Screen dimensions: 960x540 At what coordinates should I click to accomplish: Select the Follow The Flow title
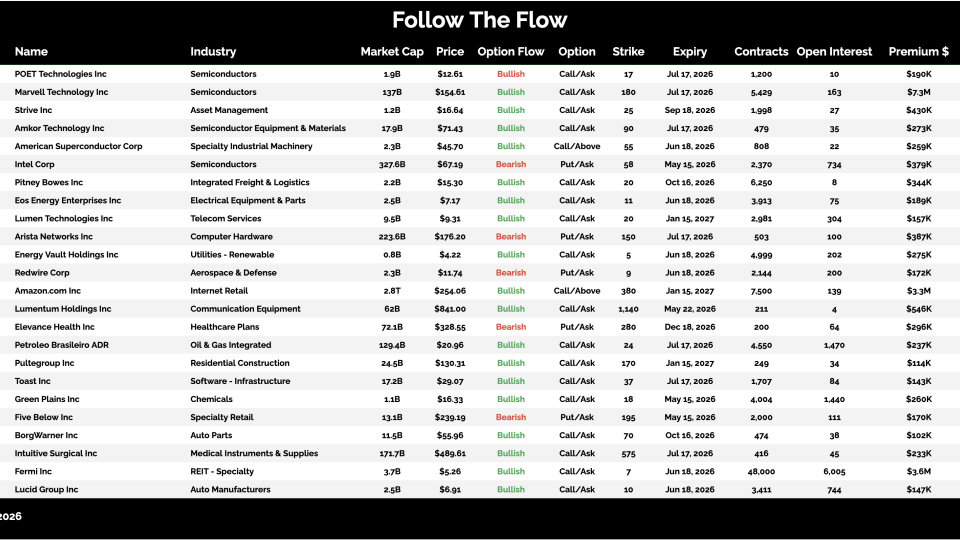(479, 20)
